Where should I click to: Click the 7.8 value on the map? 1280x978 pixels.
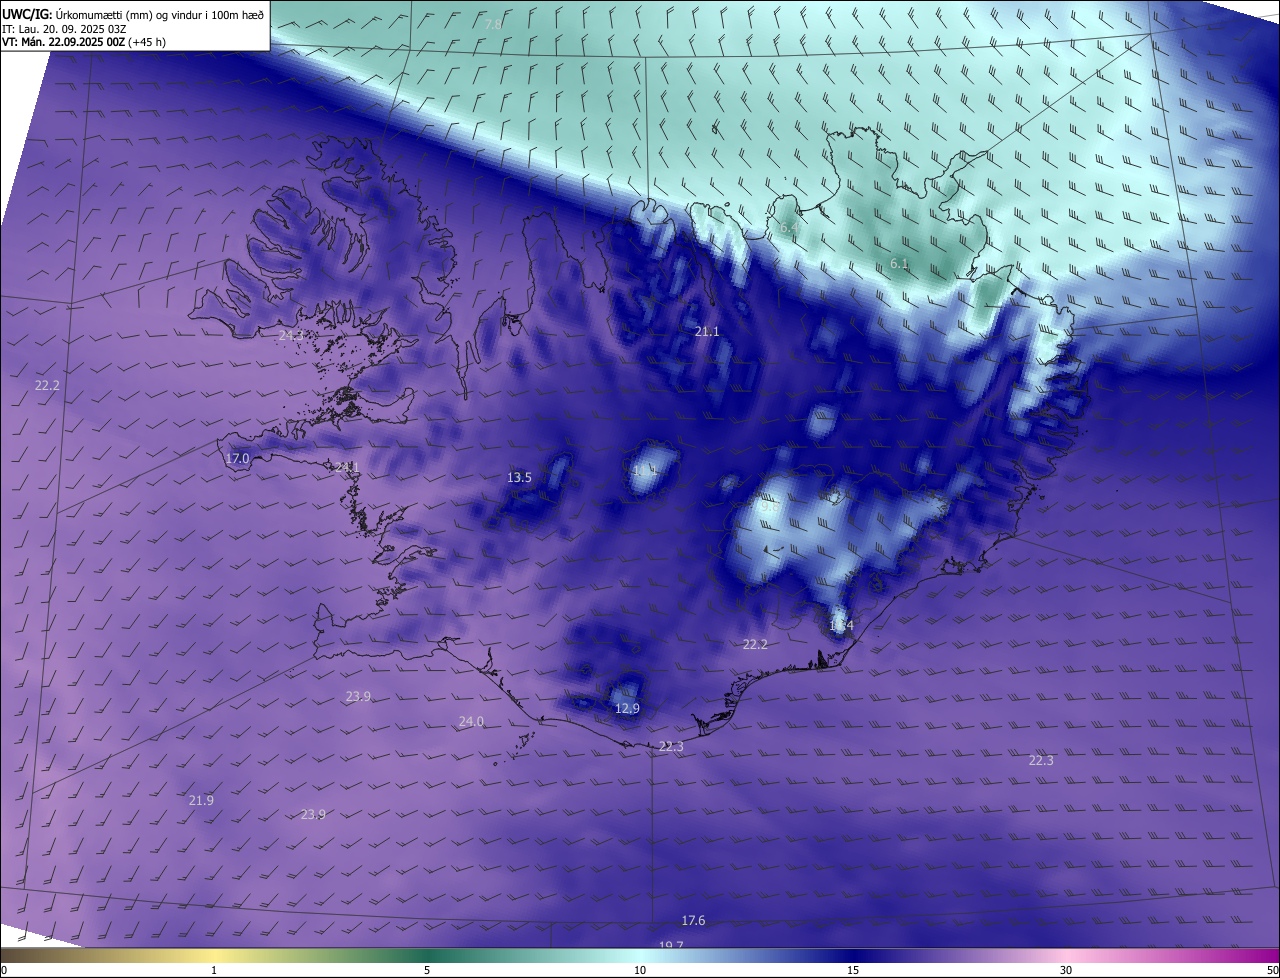[493, 24]
